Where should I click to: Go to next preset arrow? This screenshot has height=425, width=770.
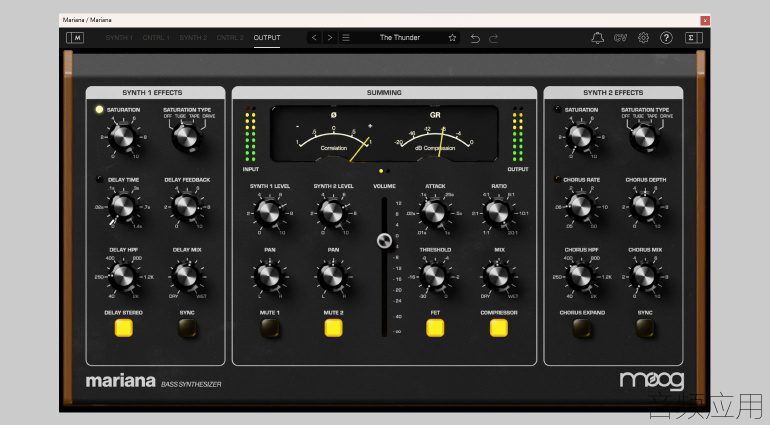[330, 38]
